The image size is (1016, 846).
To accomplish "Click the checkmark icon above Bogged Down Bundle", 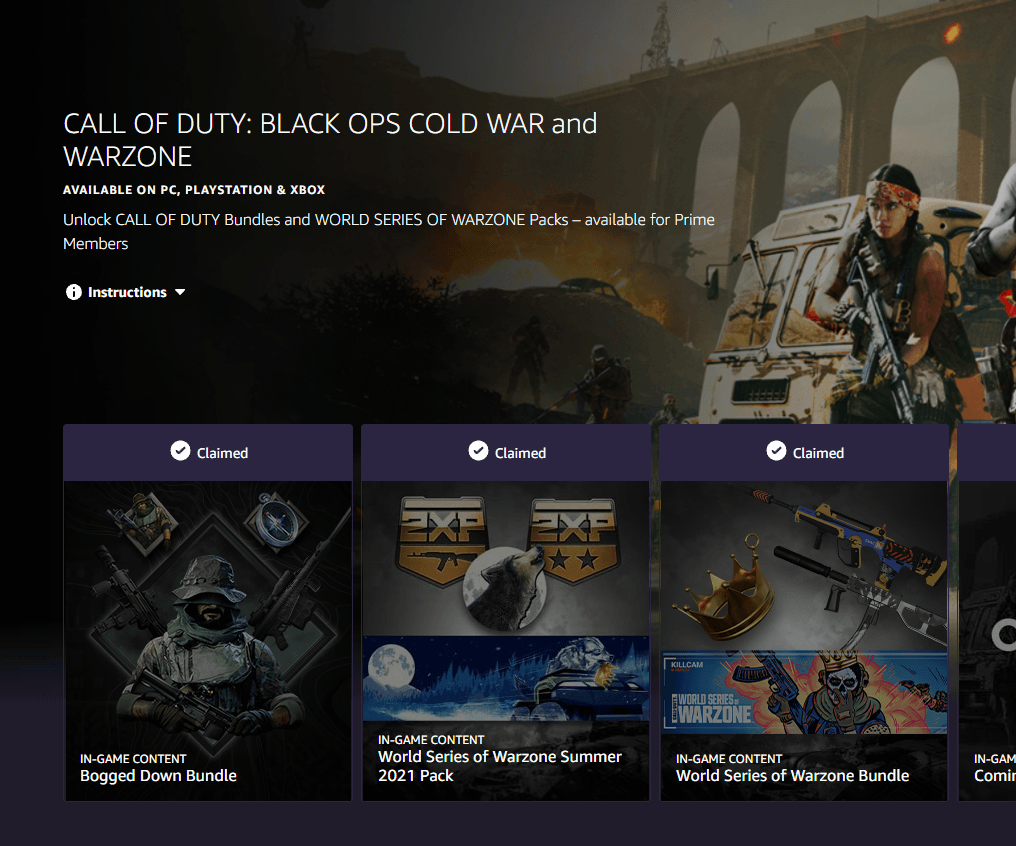I will click(x=180, y=450).
